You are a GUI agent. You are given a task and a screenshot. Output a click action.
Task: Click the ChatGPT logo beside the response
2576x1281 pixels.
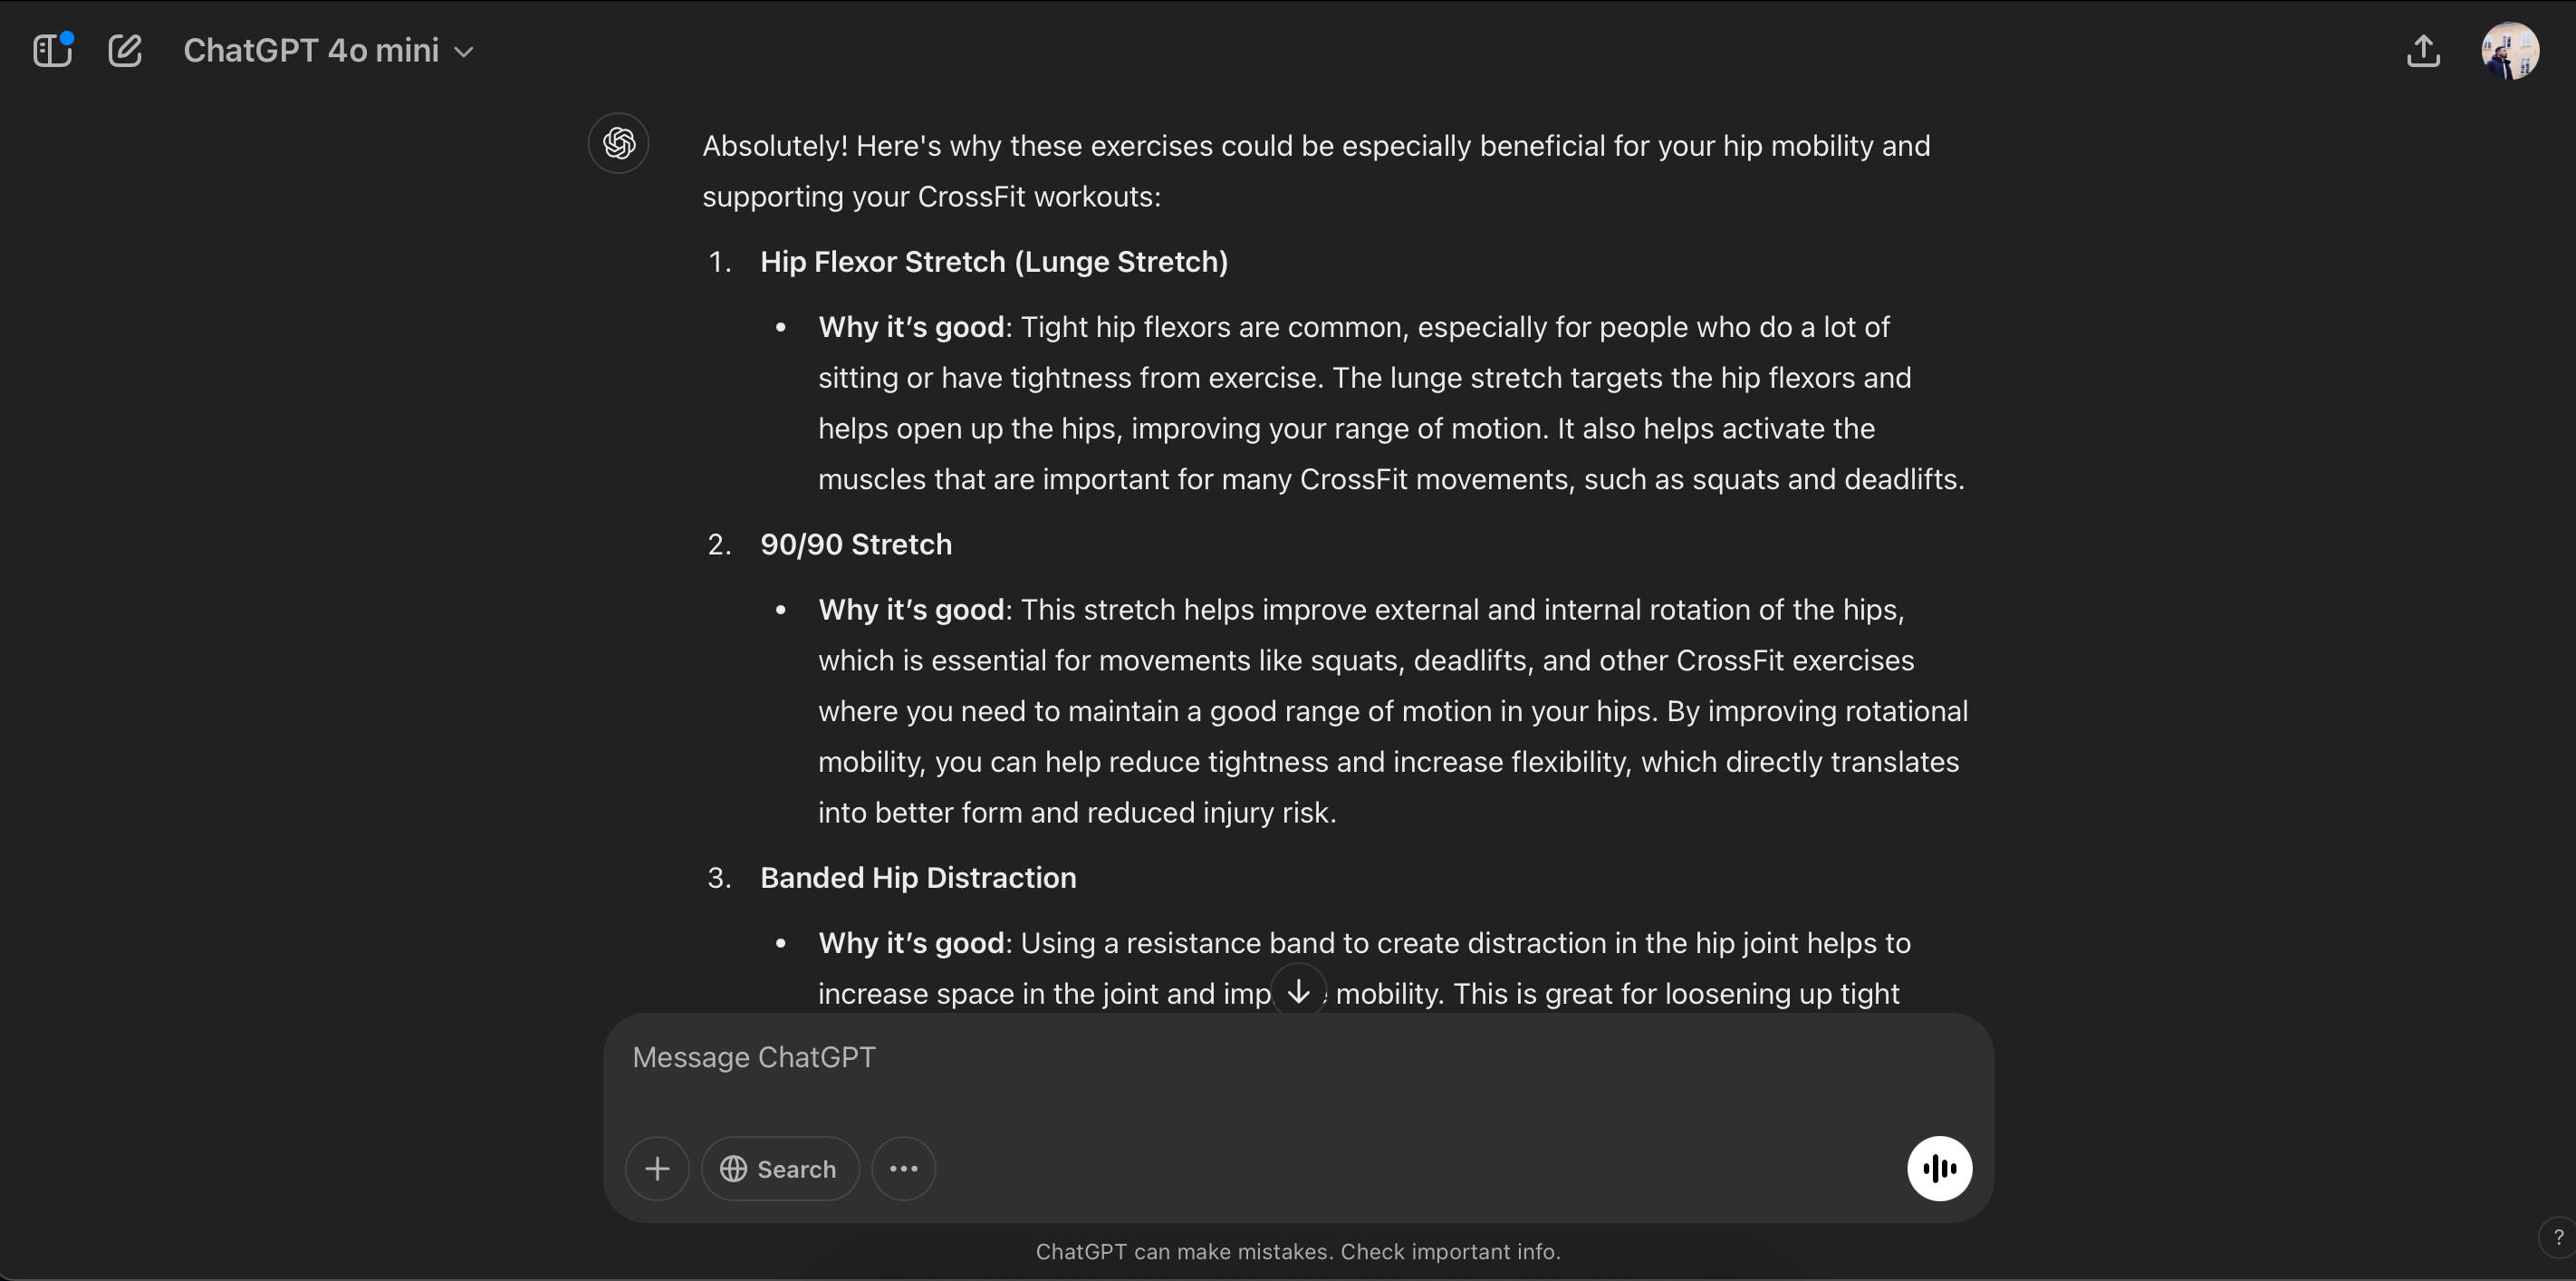(x=618, y=143)
